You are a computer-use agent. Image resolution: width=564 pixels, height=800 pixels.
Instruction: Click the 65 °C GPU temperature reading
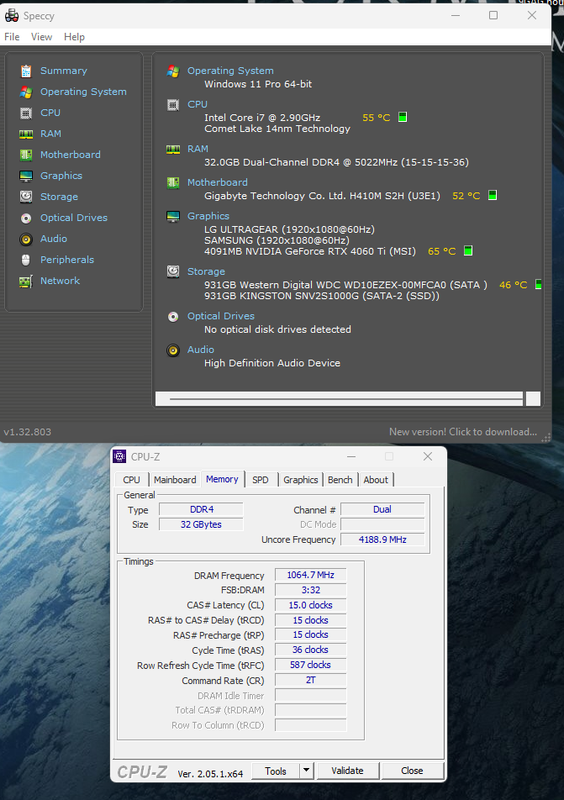442,251
